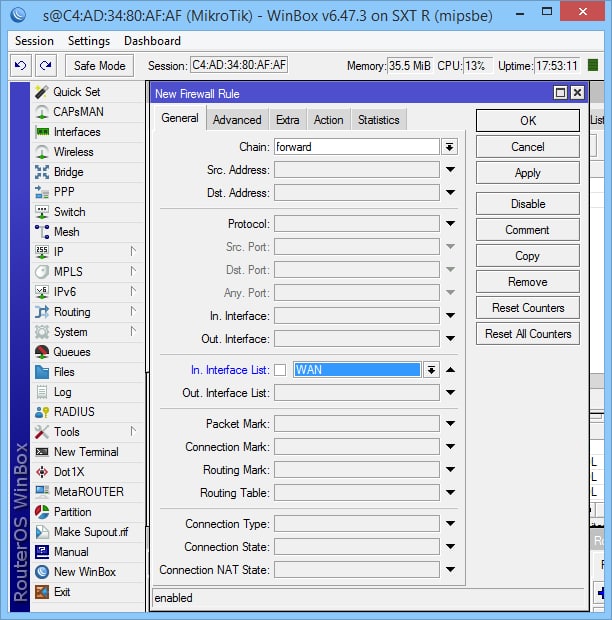Screen dimensions: 612x620
Task: Click the Redo arrow in toolbar
Action: point(46,65)
